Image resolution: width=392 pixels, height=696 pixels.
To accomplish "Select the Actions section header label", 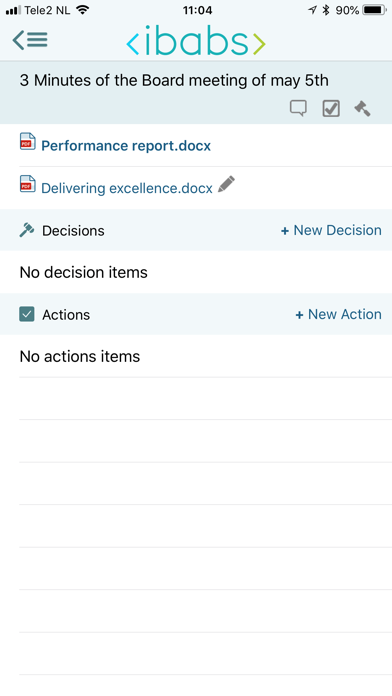I will click(x=66, y=315).
